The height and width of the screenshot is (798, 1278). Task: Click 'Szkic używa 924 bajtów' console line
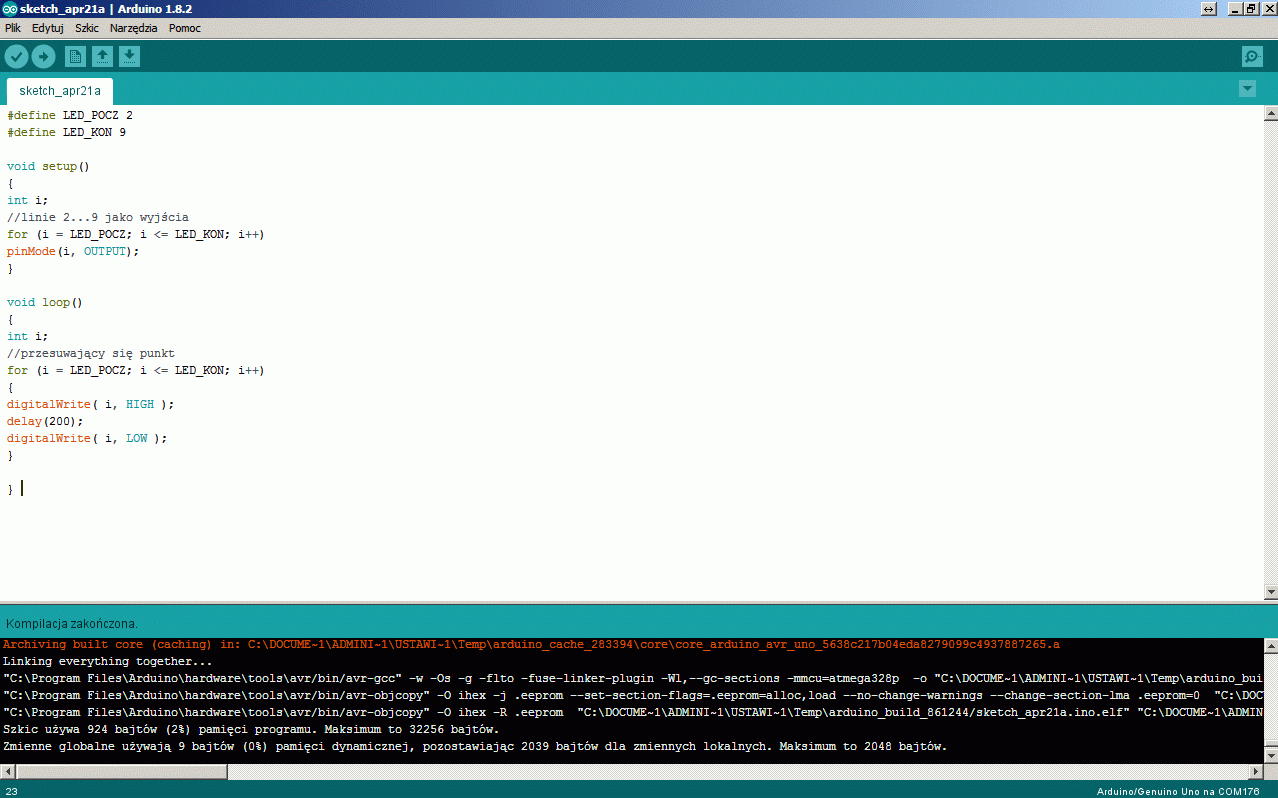point(250,729)
